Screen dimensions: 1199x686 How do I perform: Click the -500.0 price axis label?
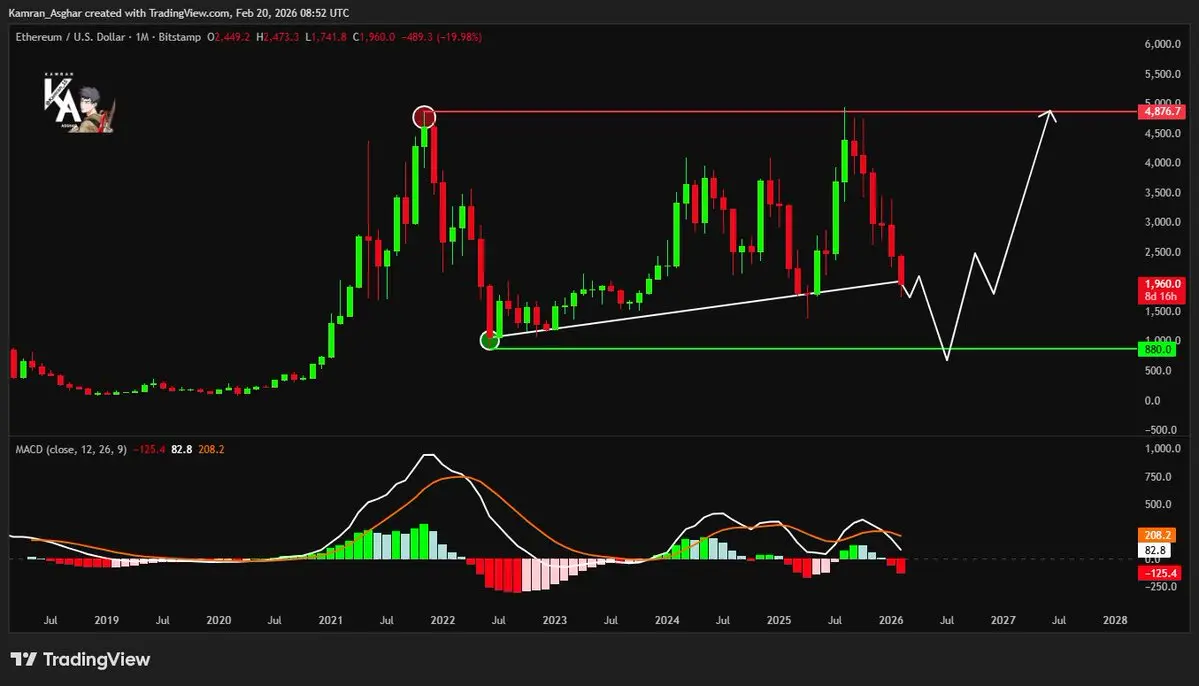pos(1162,430)
